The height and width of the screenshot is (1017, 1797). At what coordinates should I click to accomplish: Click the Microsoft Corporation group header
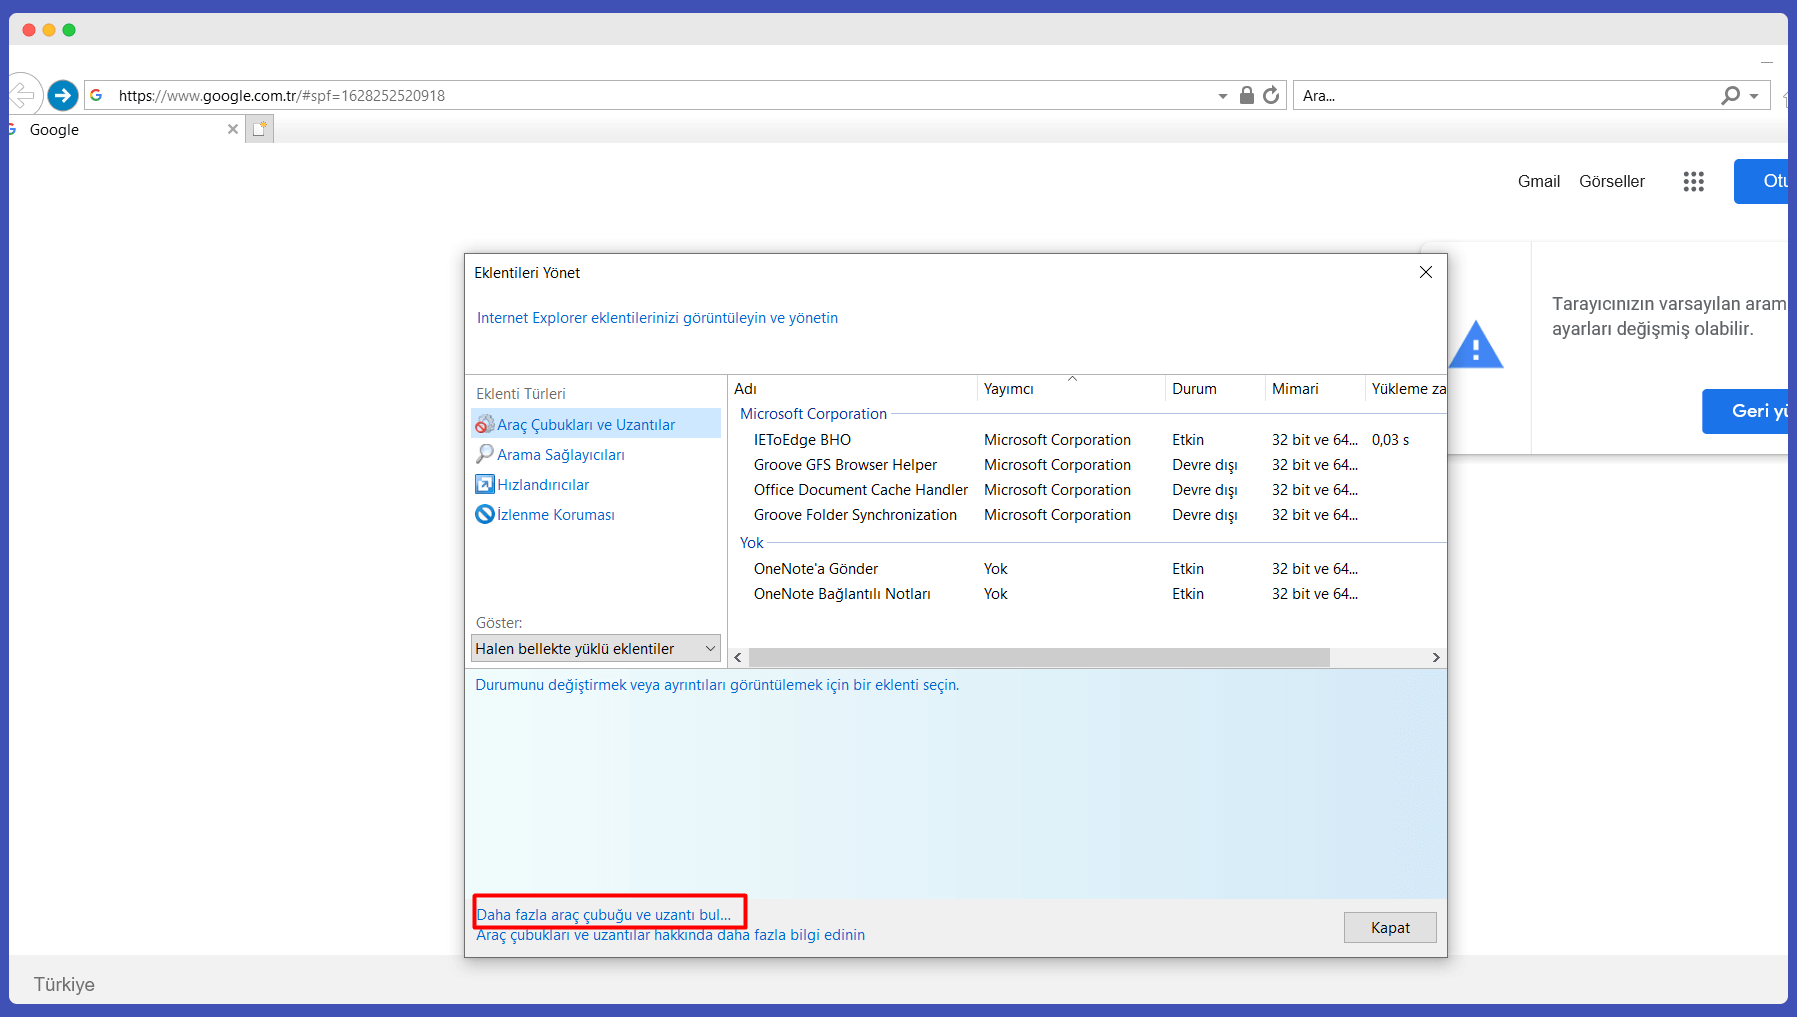point(813,414)
